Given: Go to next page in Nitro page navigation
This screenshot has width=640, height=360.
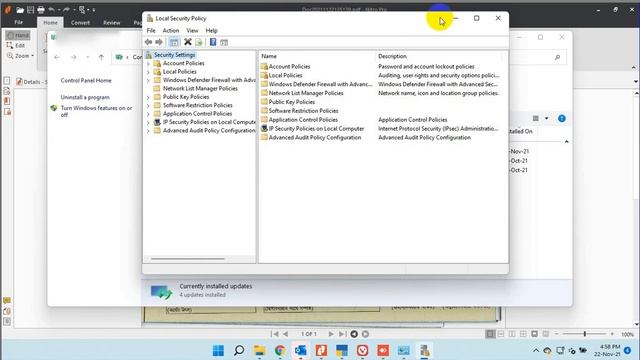Looking at the screenshot, I should [x=331, y=334].
